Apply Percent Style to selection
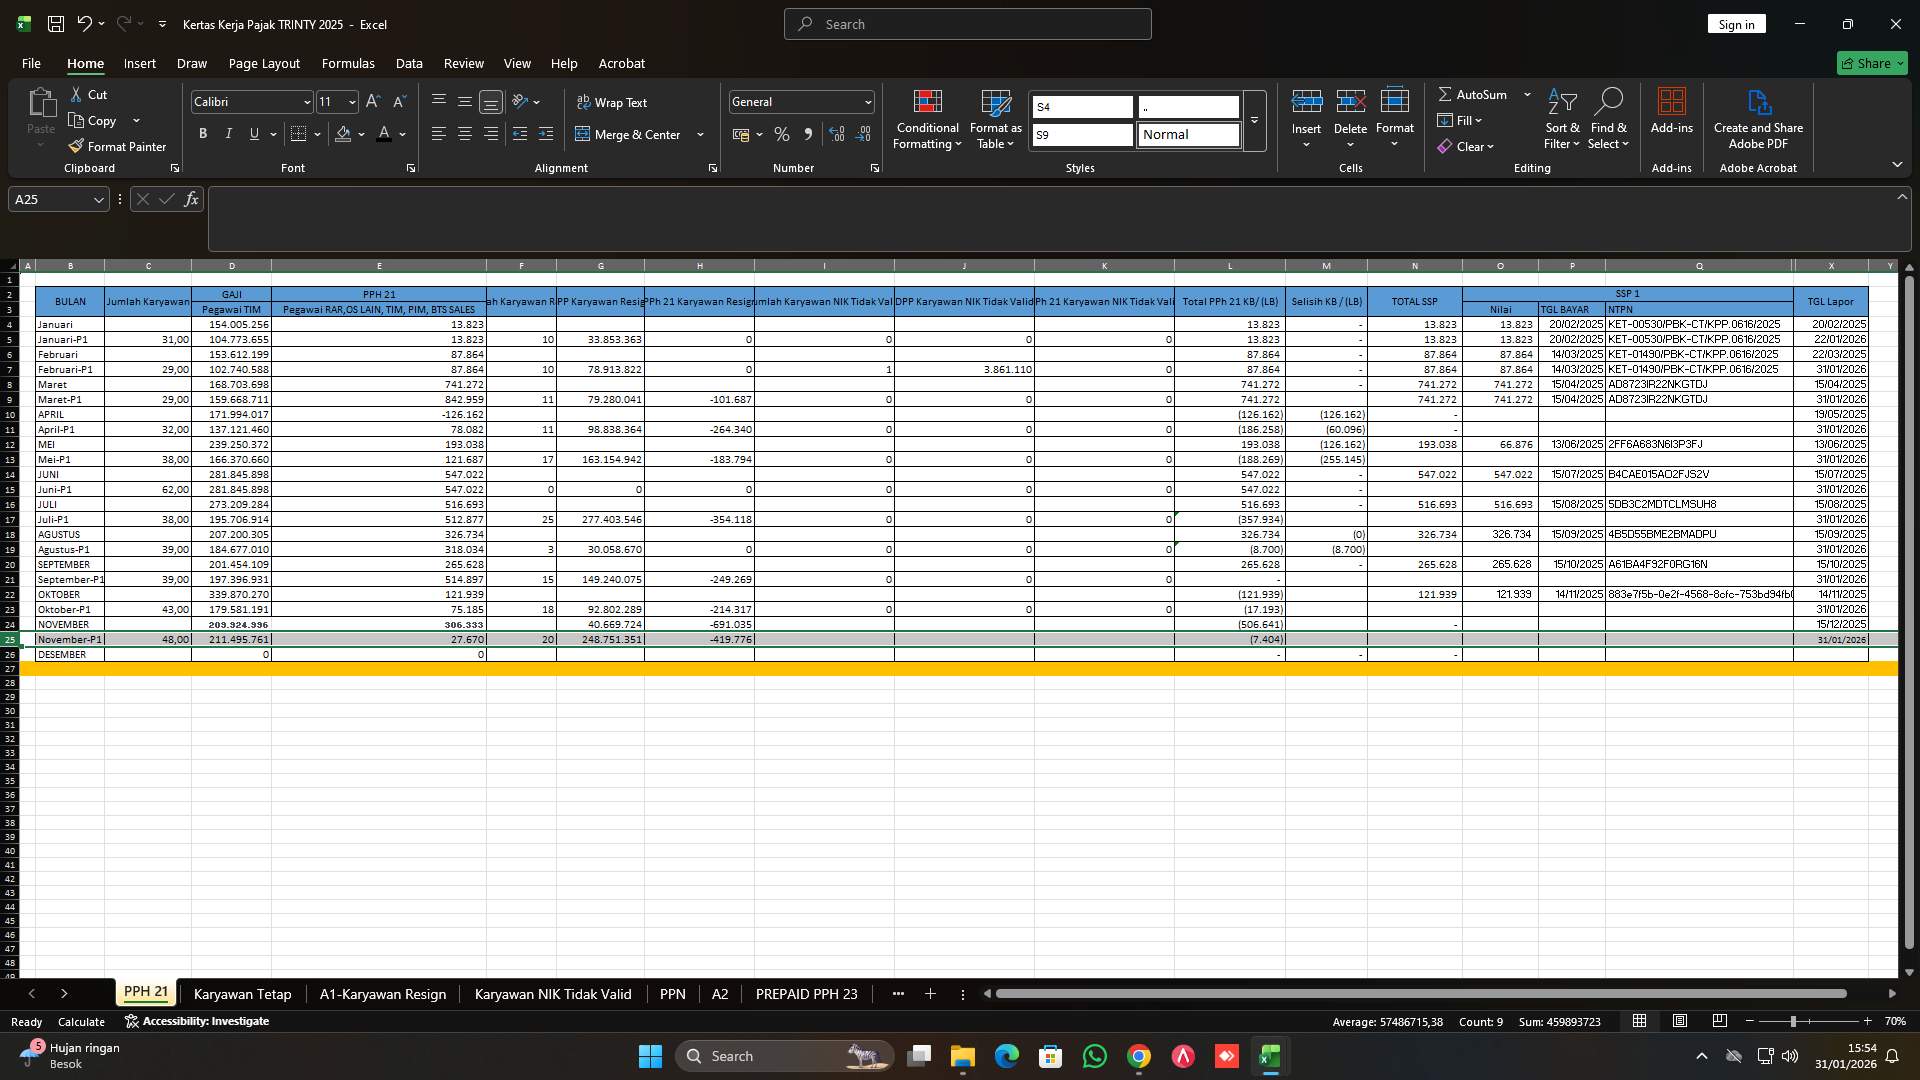This screenshot has width=1920, height=1080. pyautogui.click(x=781, y=133)
